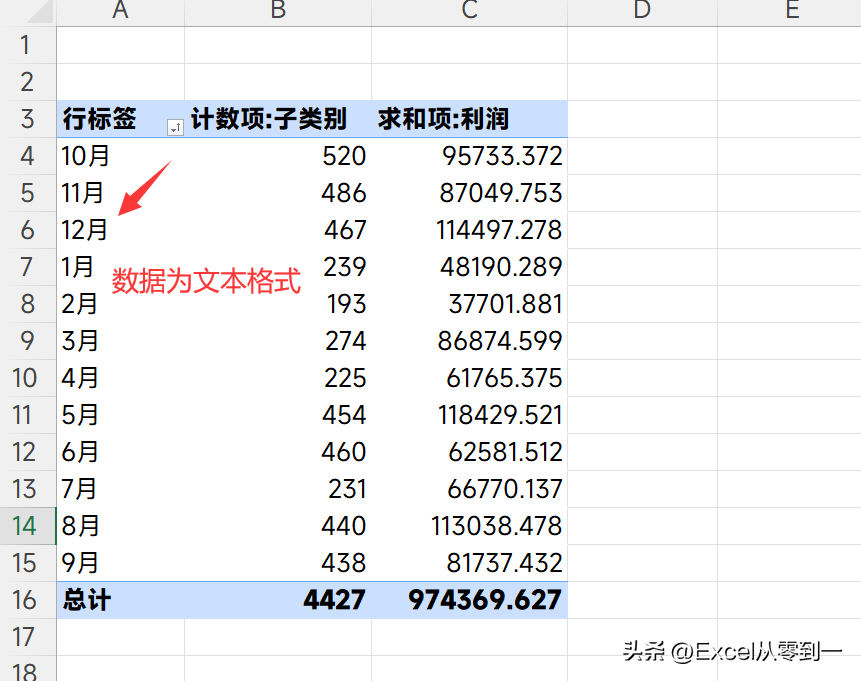Viewport: 861px width, 681px height.
Task: Open the 行标签 filter dropdown button
Action: tap(175, 127)
